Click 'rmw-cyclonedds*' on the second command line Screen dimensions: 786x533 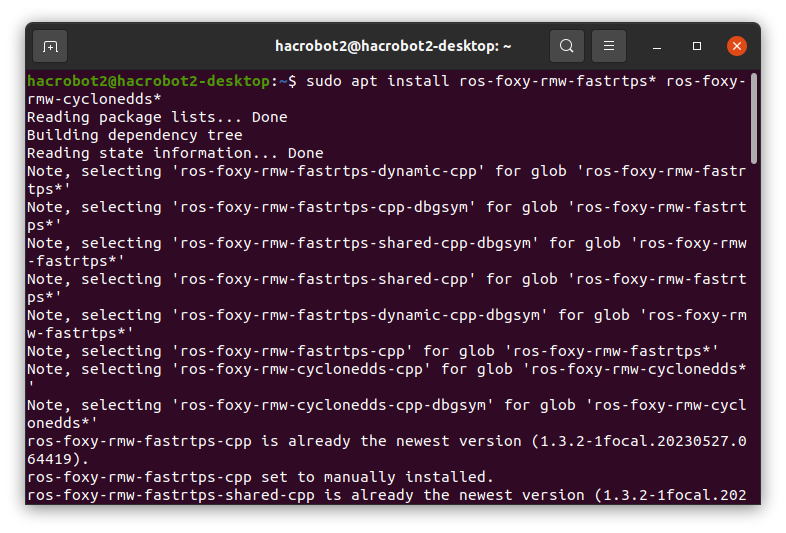click(94, 99)
